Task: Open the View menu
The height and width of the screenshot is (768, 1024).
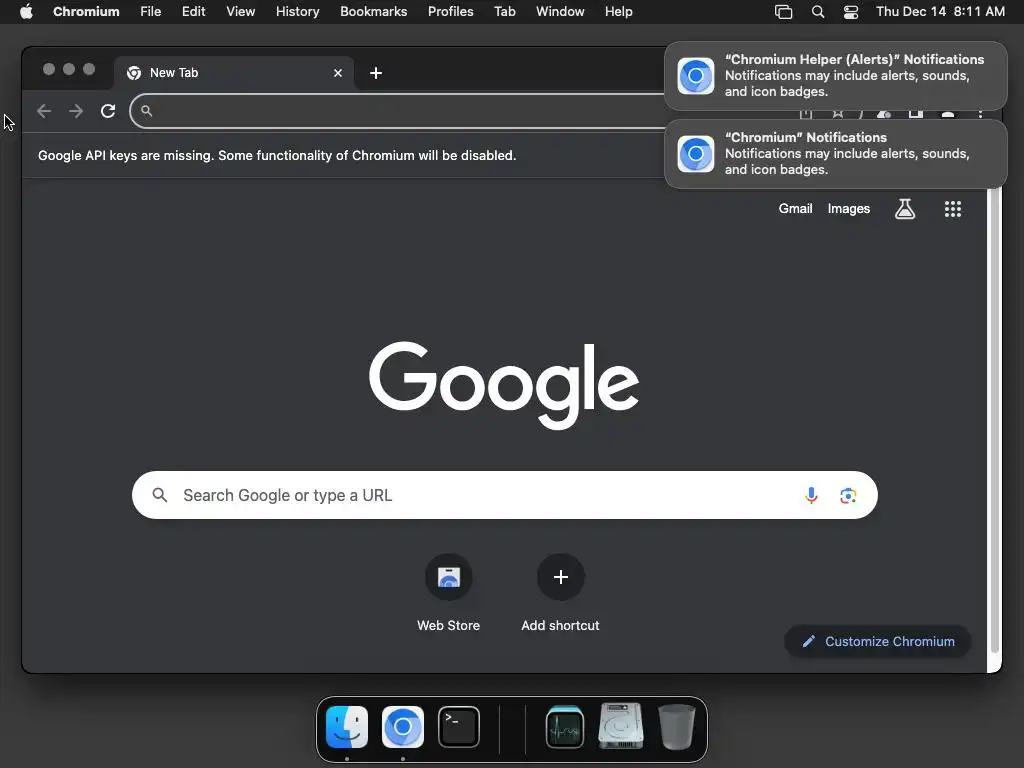Action: click(x=240, y=12)
